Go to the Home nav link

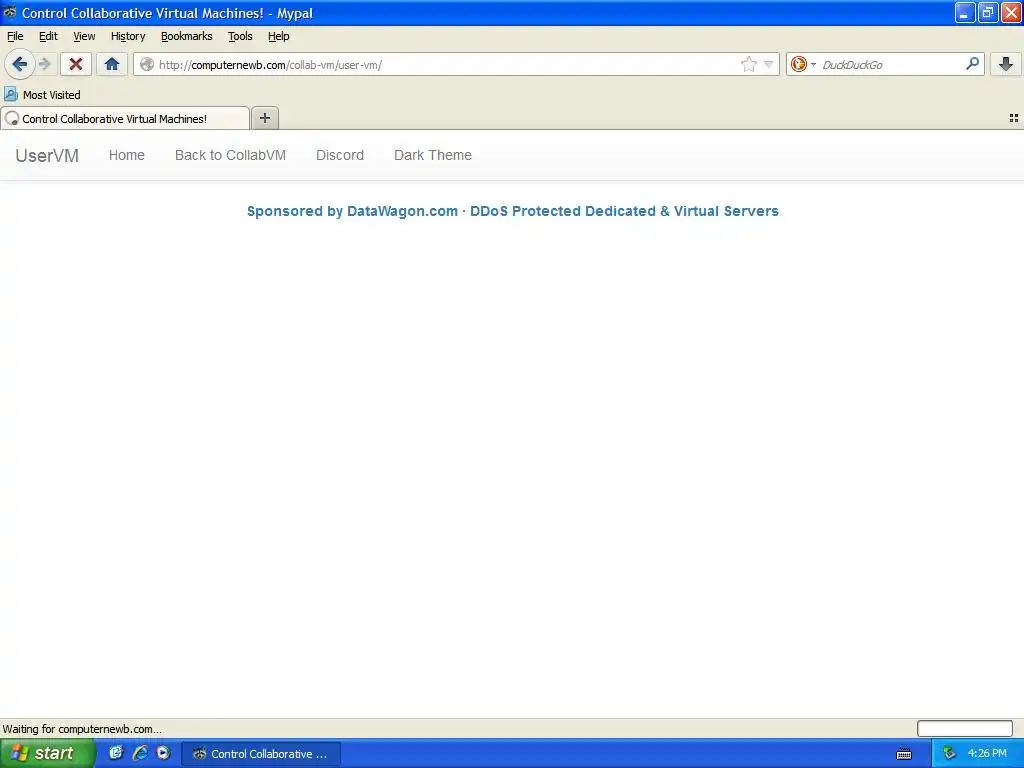point(127,155)
